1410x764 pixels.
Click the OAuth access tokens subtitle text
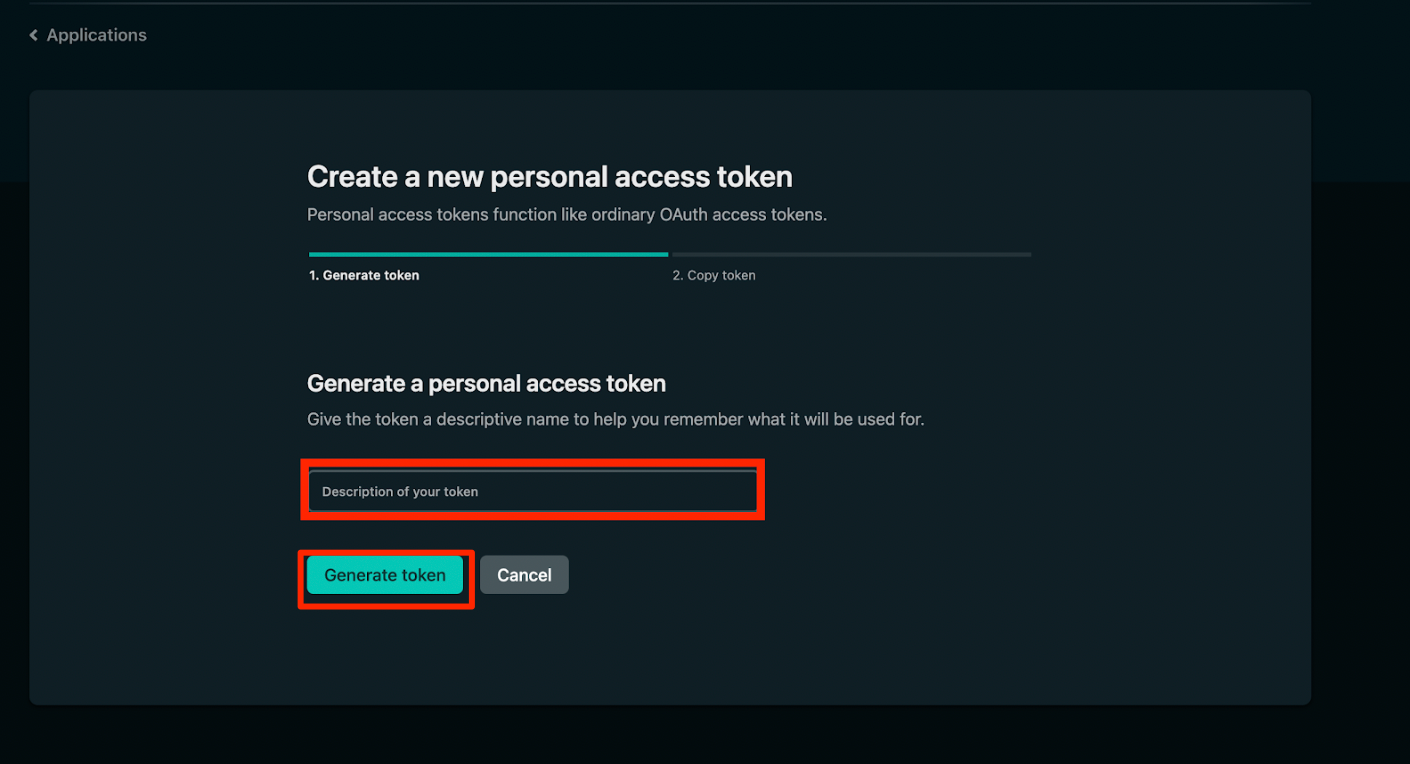click(566, 215)
